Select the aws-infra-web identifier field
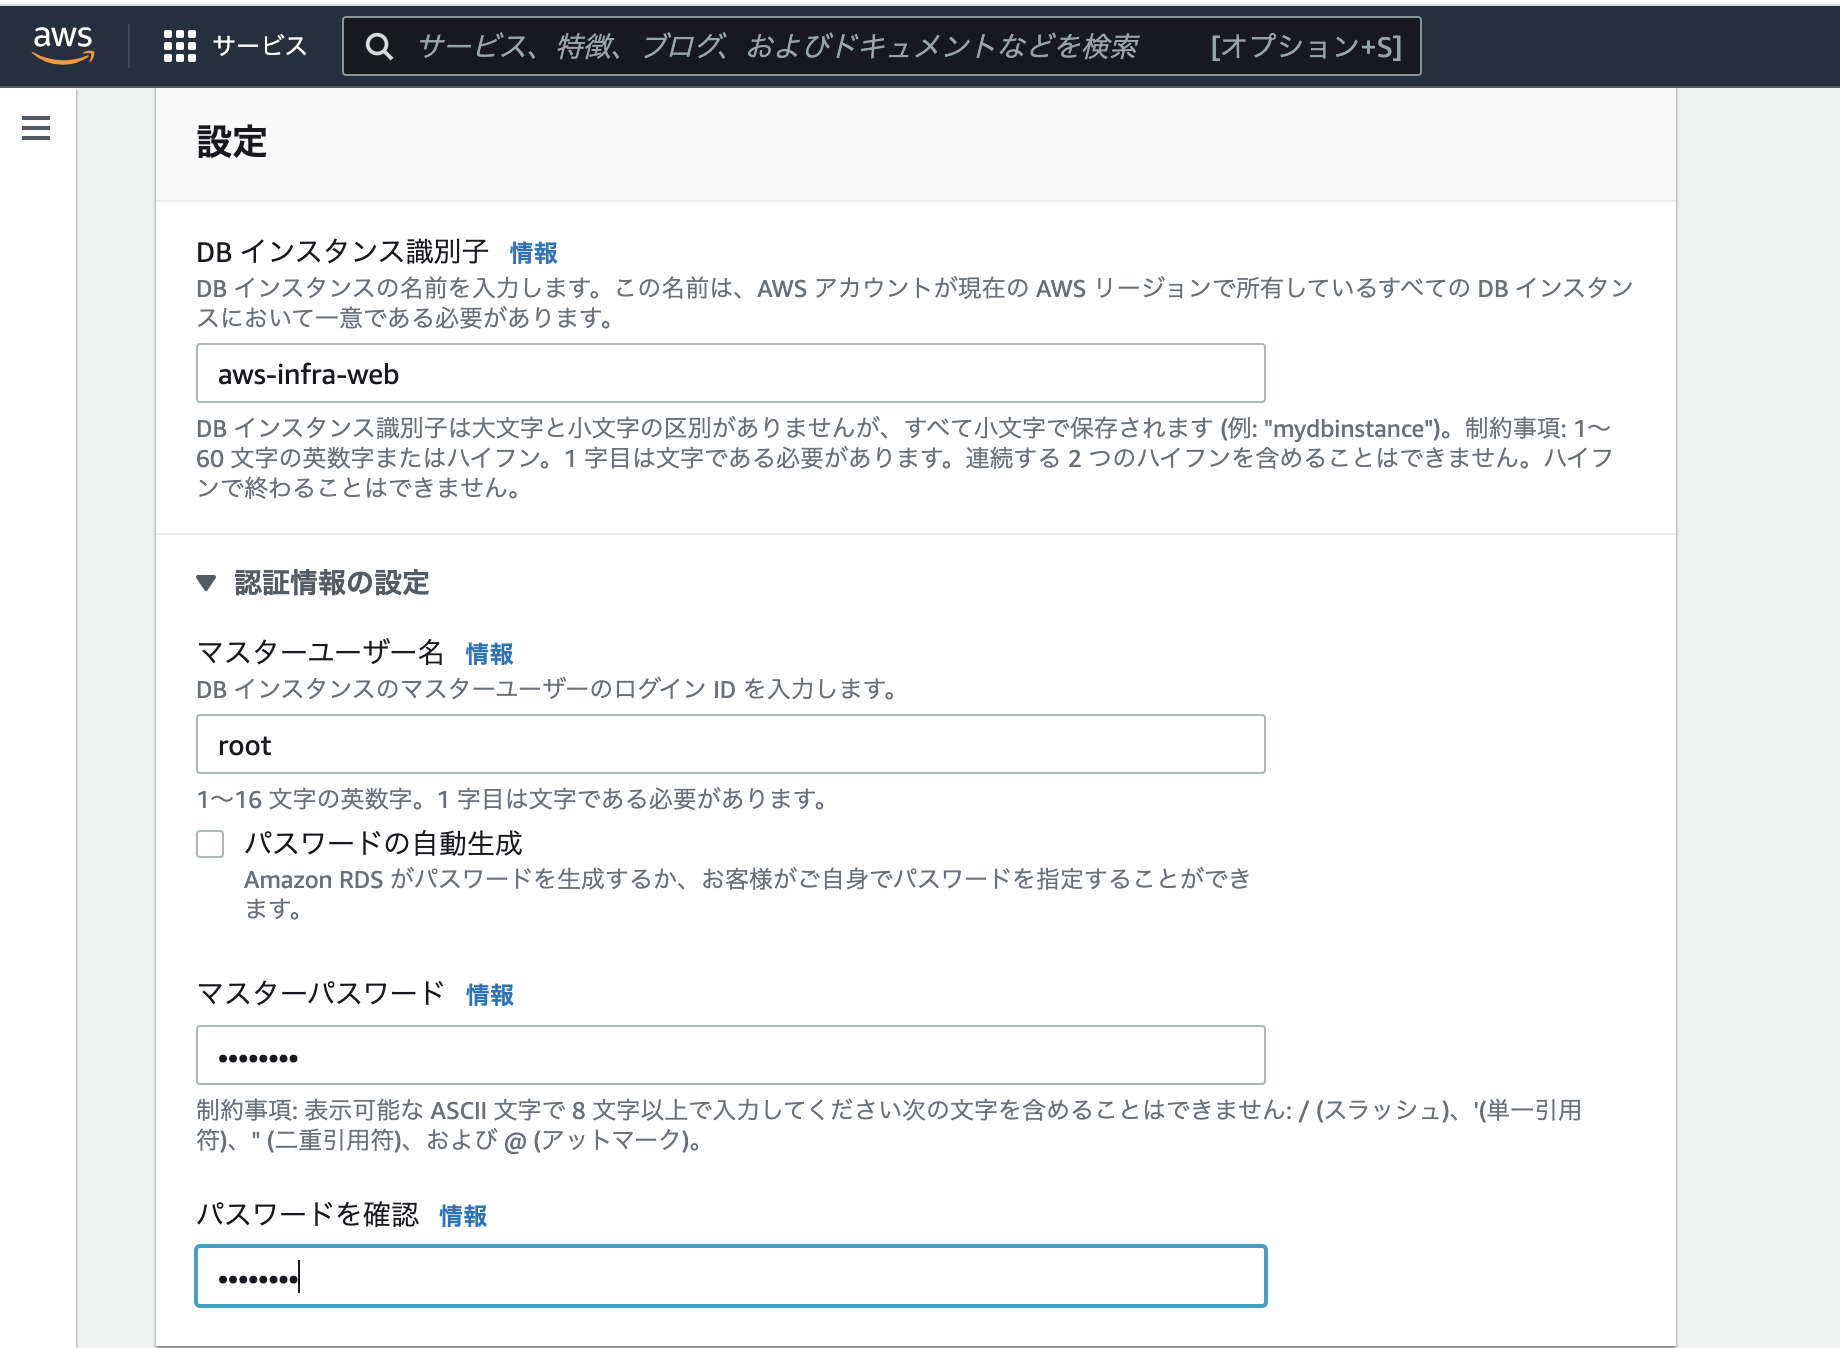 point(730,373)
